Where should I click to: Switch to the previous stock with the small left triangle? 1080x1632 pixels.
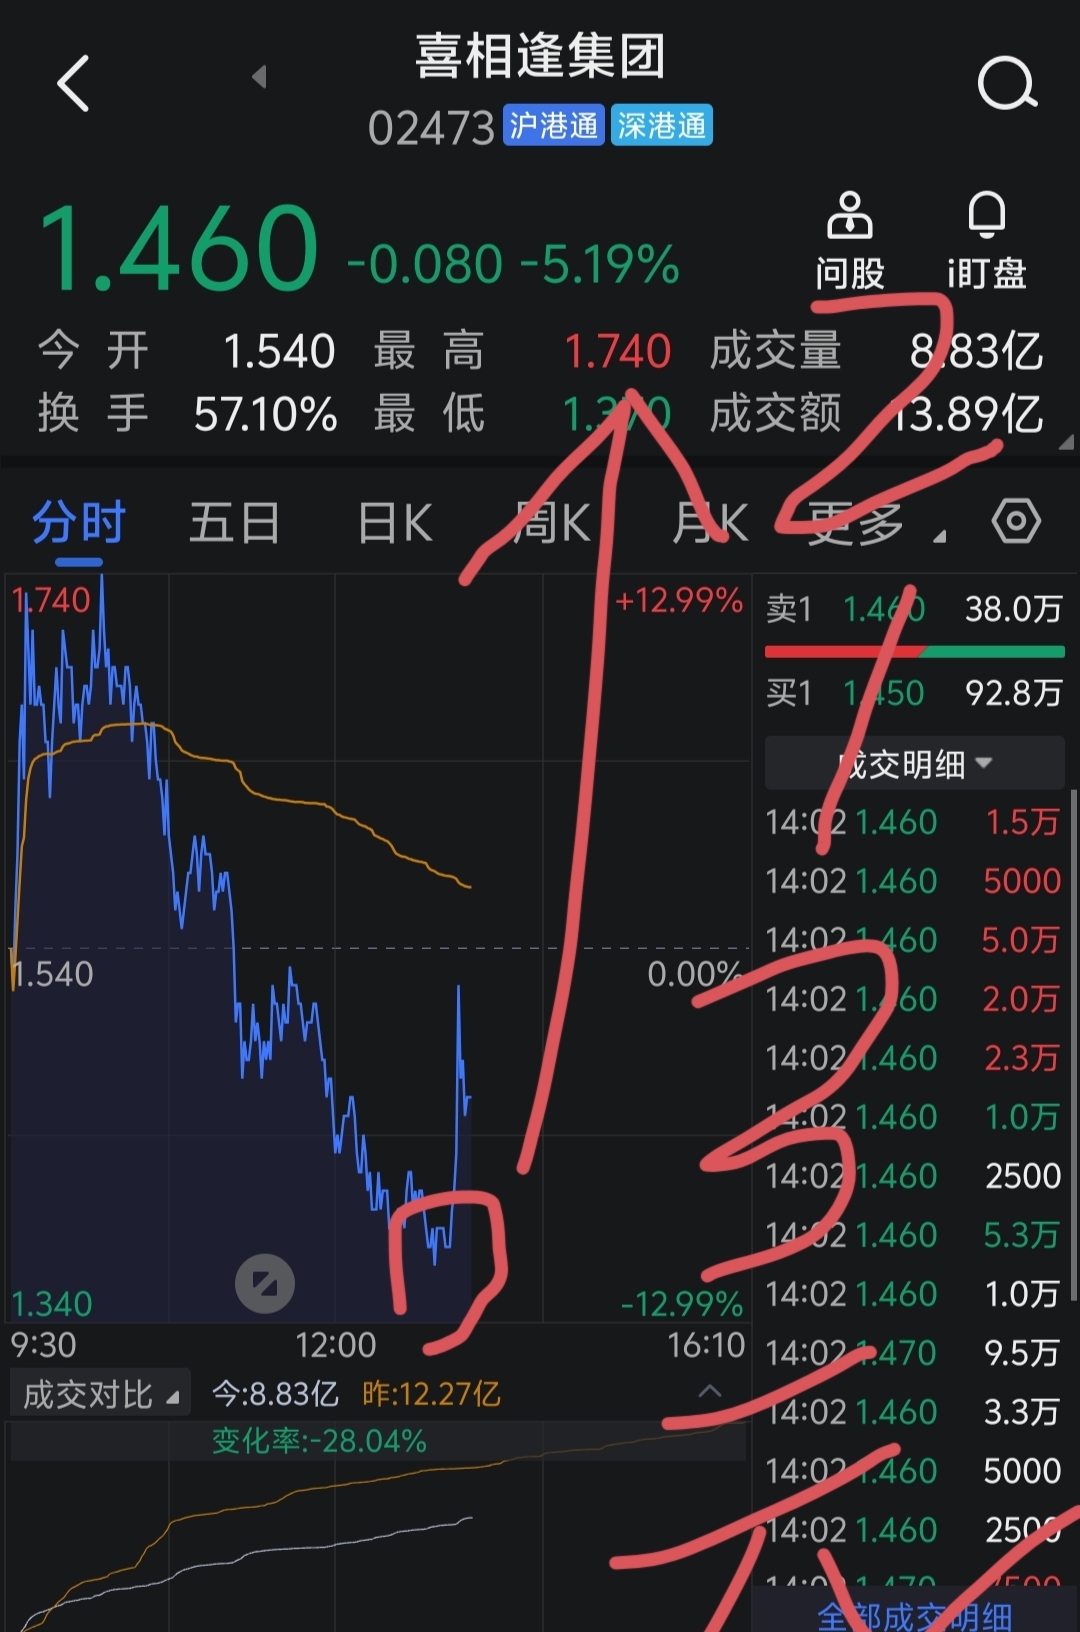259,76
